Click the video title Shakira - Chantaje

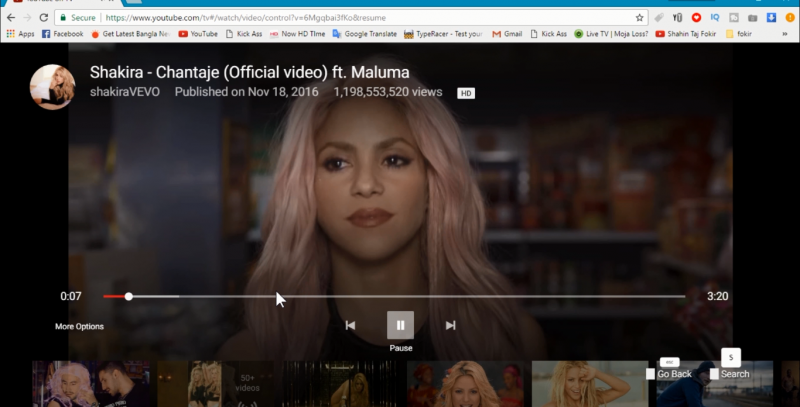[249, 72]
